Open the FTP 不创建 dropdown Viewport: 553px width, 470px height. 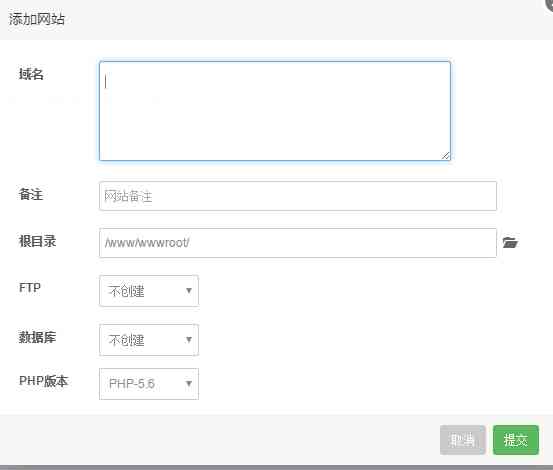[x=149, y=291]
